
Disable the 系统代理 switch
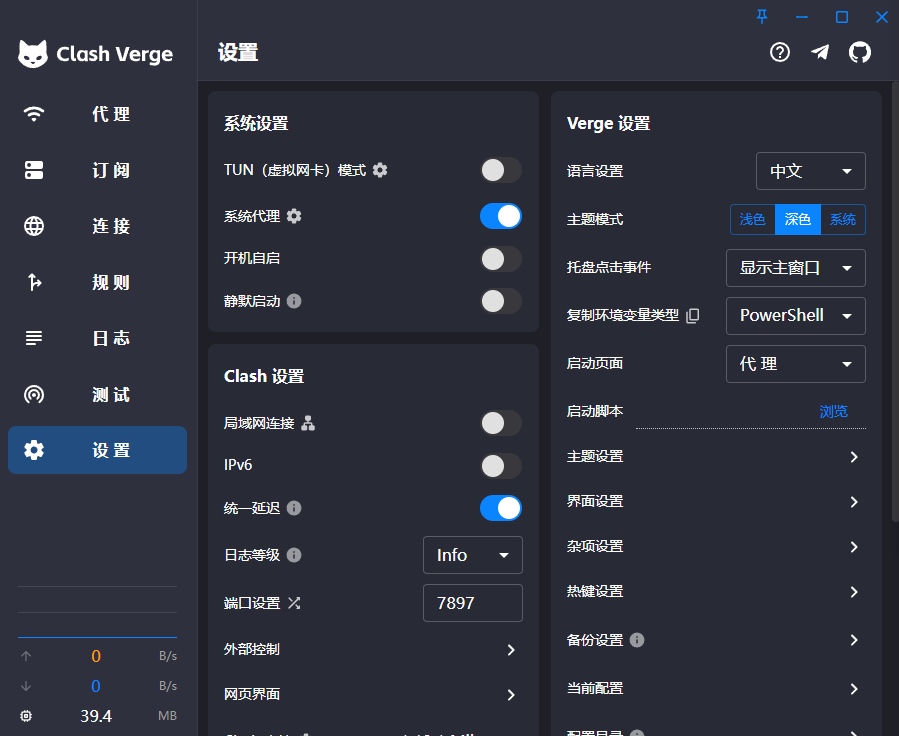click(501, 217)
